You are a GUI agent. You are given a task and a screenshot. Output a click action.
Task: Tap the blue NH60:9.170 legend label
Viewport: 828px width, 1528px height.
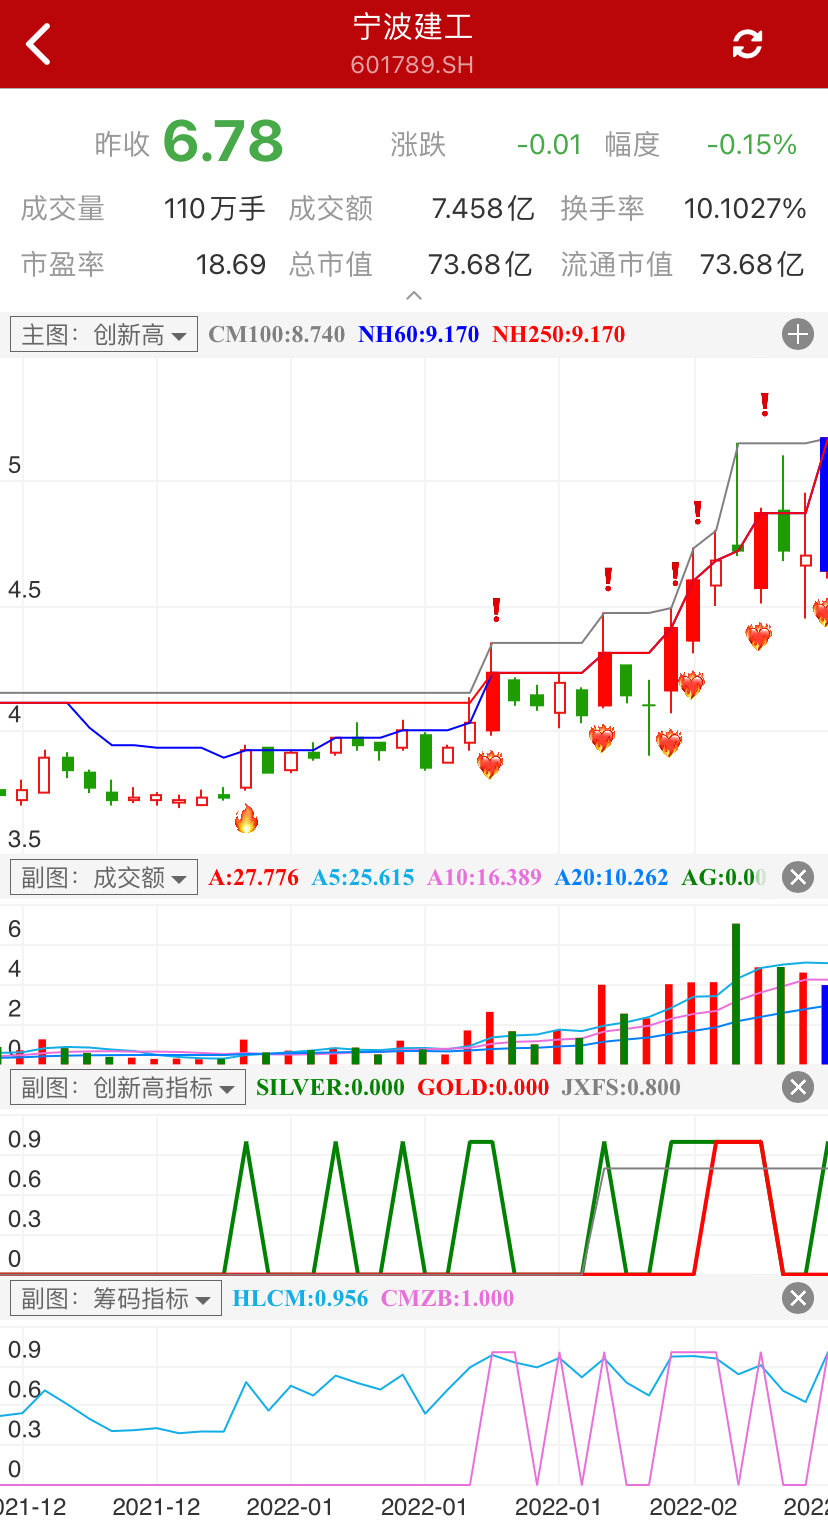(418, 335)
